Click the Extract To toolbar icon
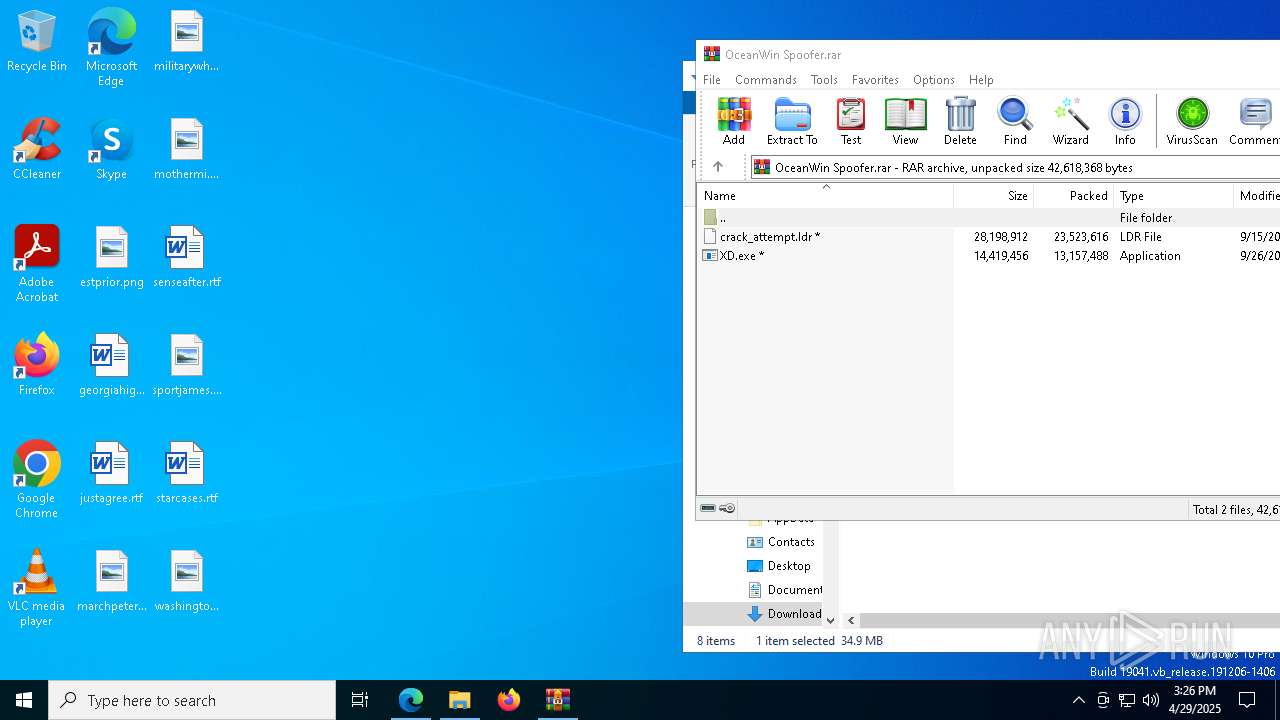1280x720 pixels. 792,121
